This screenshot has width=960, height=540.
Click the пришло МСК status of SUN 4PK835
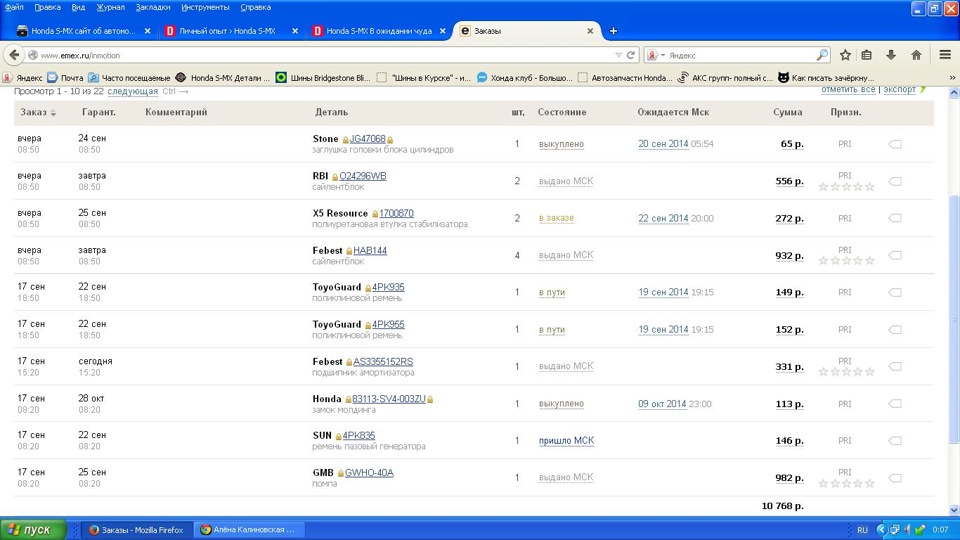tap(566, 440)
